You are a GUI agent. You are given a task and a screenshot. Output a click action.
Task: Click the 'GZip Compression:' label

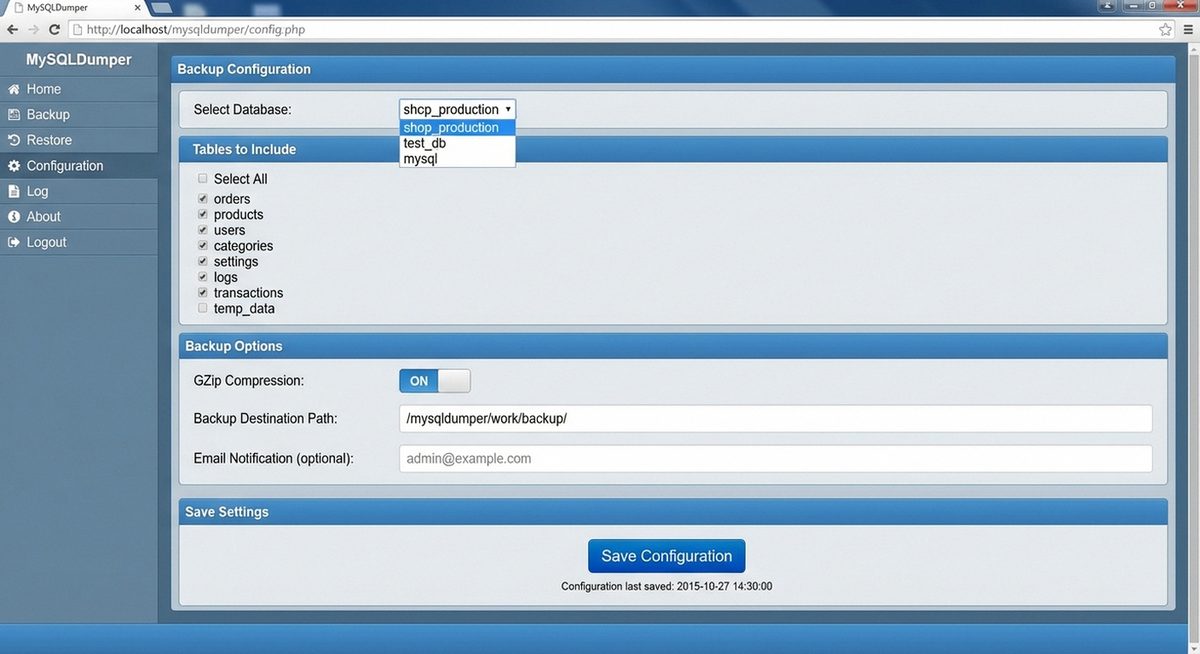tap(249, 381)
